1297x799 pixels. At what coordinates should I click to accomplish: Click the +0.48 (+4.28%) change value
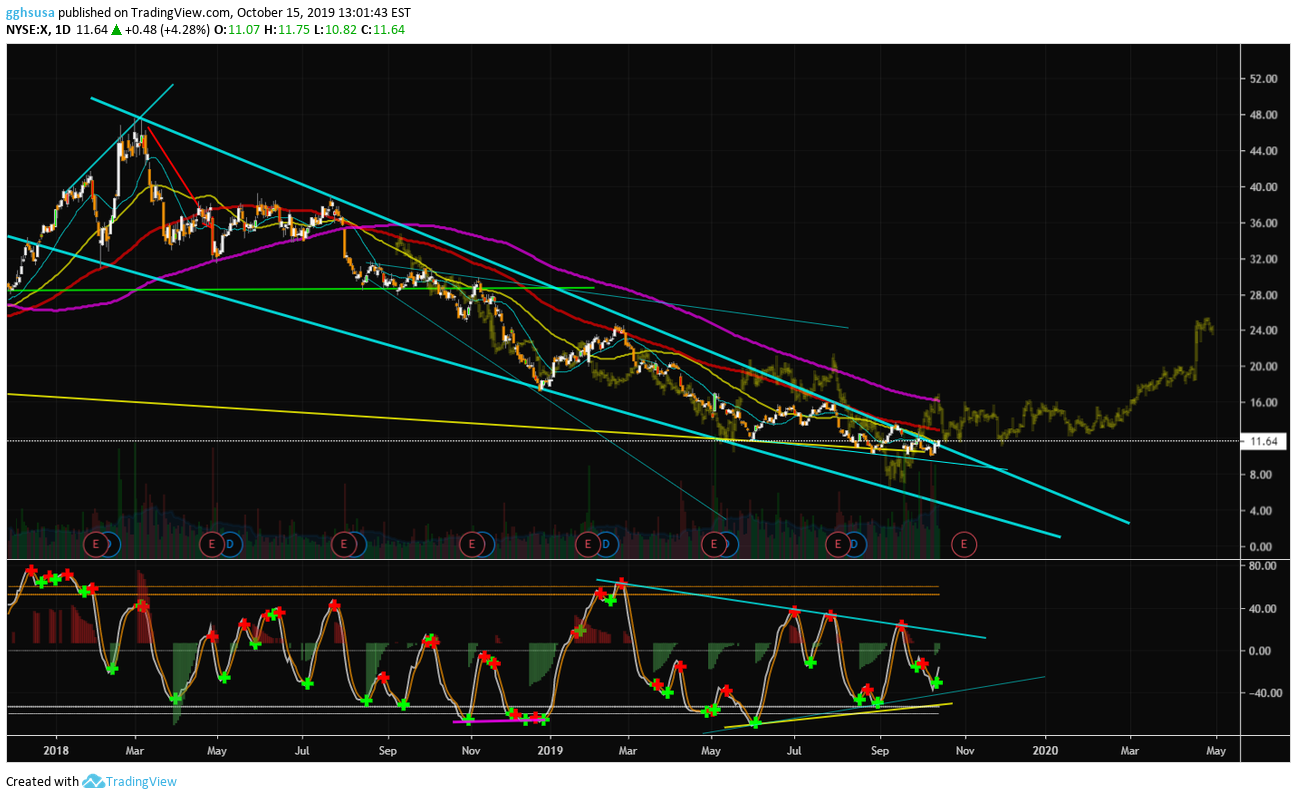[169, 30]
